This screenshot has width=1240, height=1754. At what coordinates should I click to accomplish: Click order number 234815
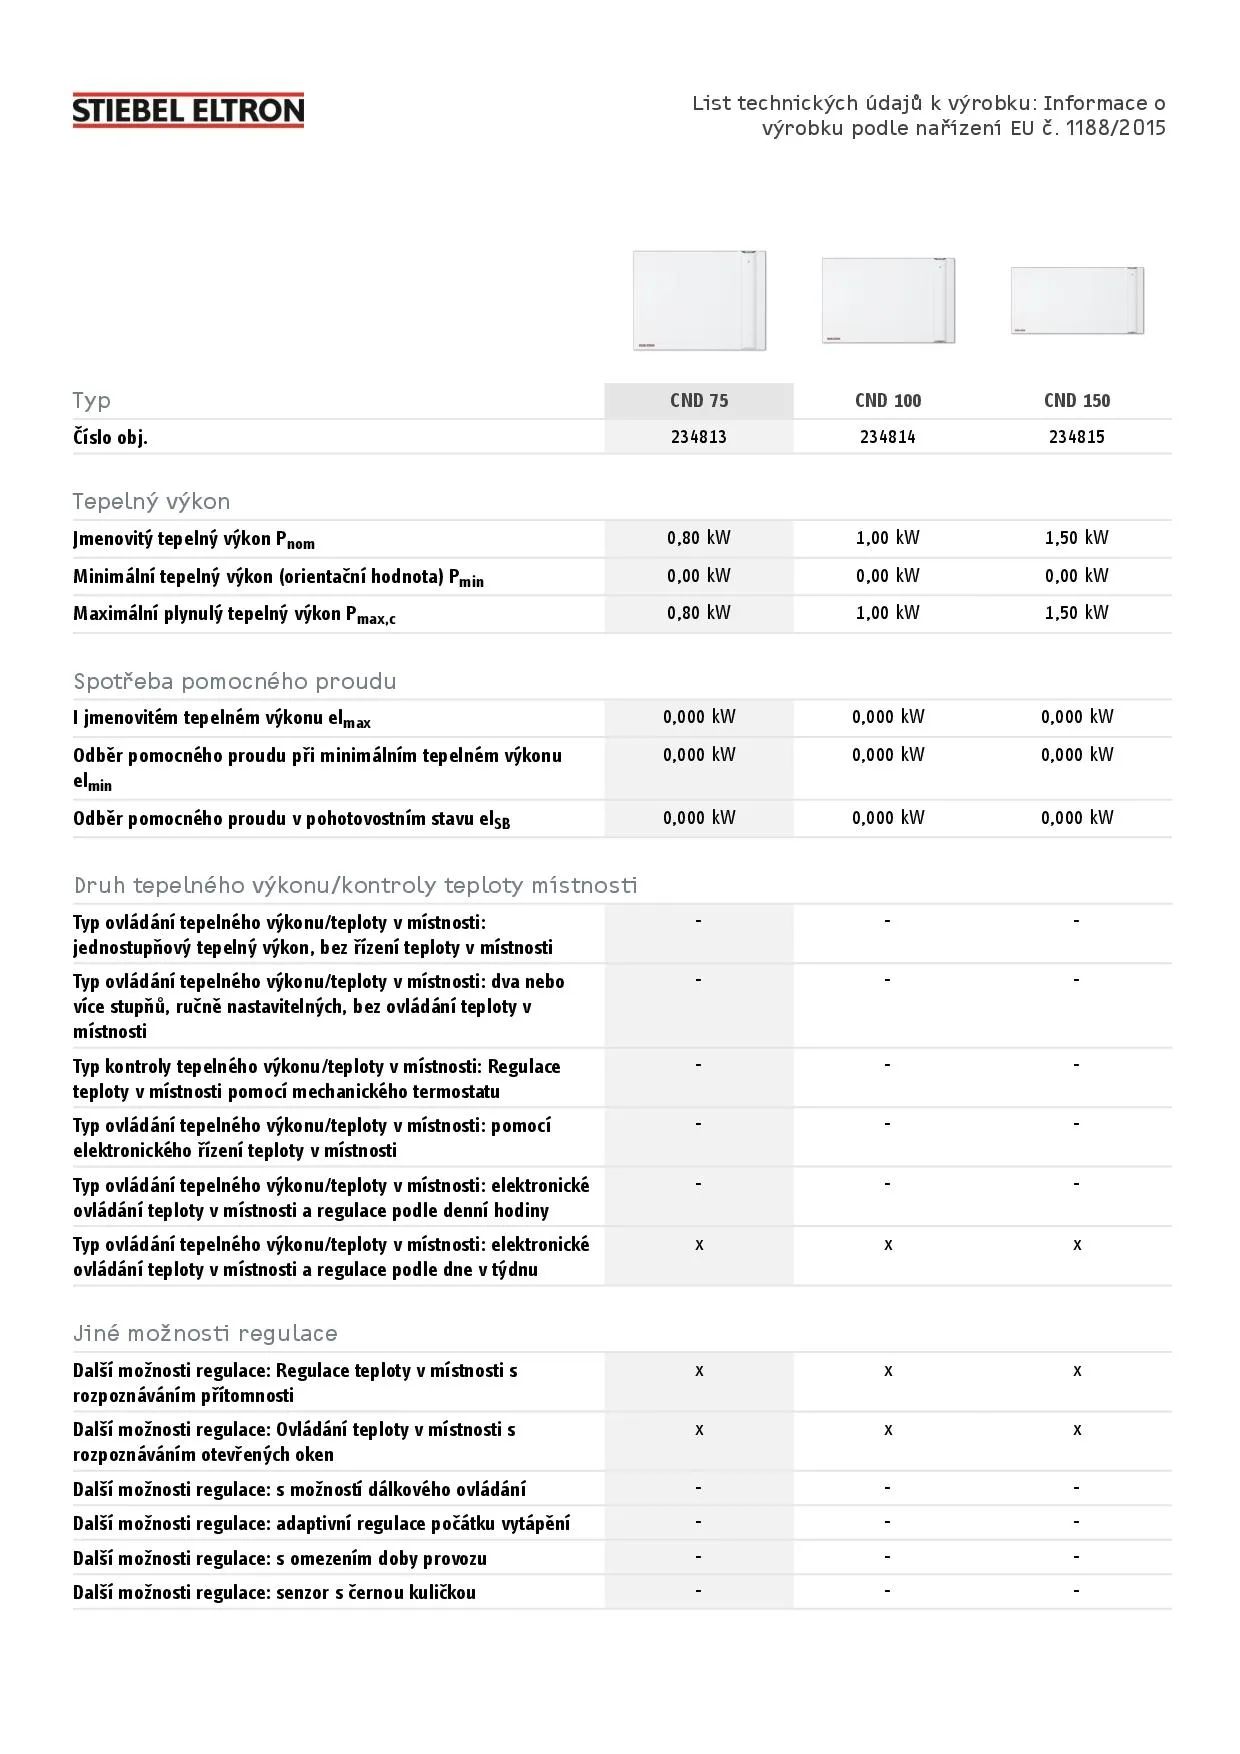point(1077,437)
